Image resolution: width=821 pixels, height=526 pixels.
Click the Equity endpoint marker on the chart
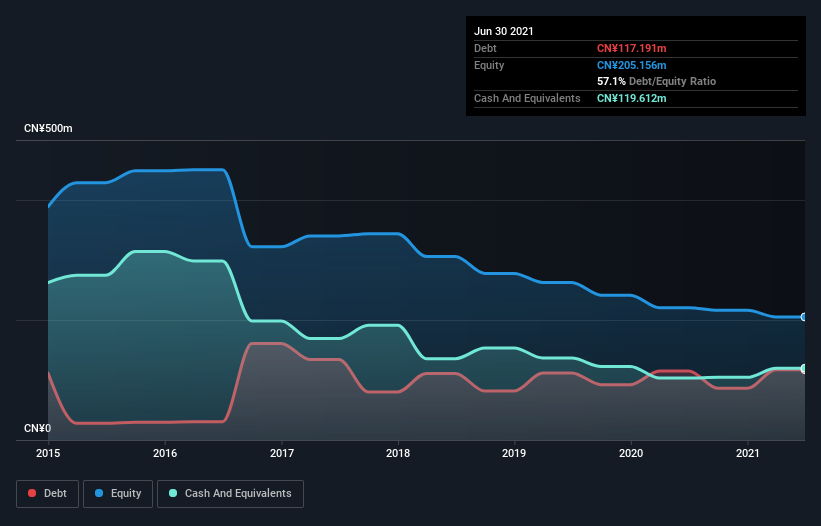(x=803, y=317)
